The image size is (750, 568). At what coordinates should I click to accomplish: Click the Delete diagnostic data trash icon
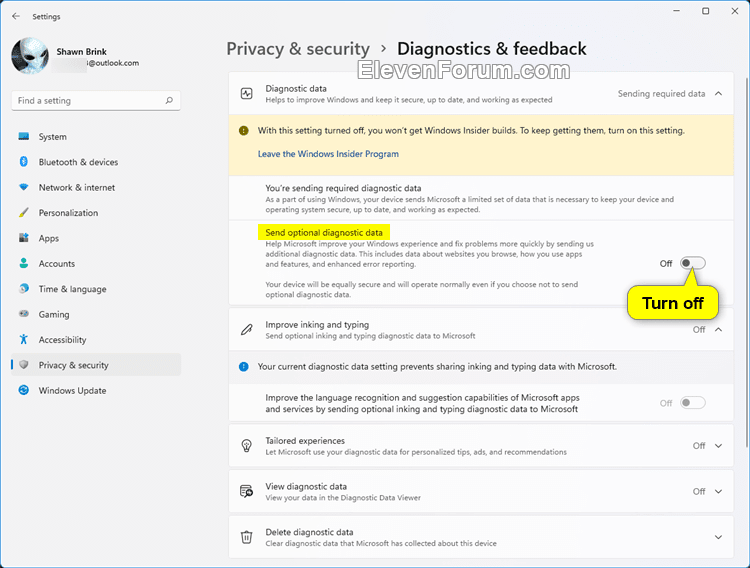(246, 537)
